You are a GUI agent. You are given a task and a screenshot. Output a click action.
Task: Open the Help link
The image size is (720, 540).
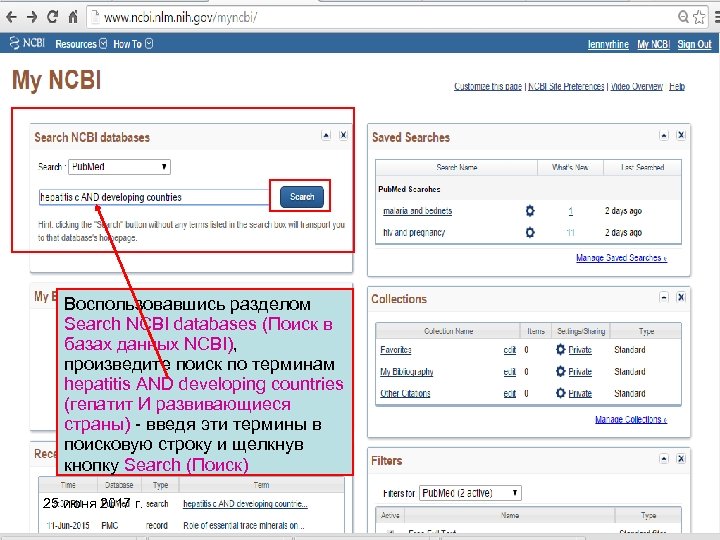coord(677,86)
